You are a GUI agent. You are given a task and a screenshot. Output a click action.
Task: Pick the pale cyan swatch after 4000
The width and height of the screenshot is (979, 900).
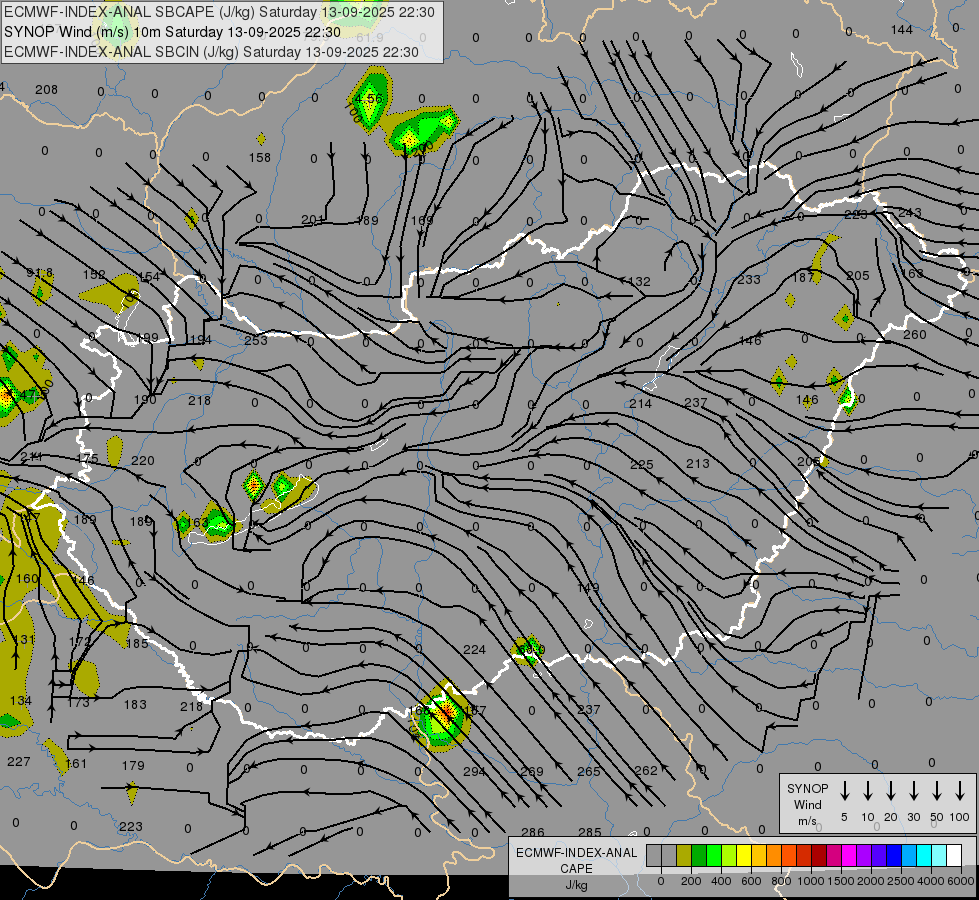click(938, 856)
